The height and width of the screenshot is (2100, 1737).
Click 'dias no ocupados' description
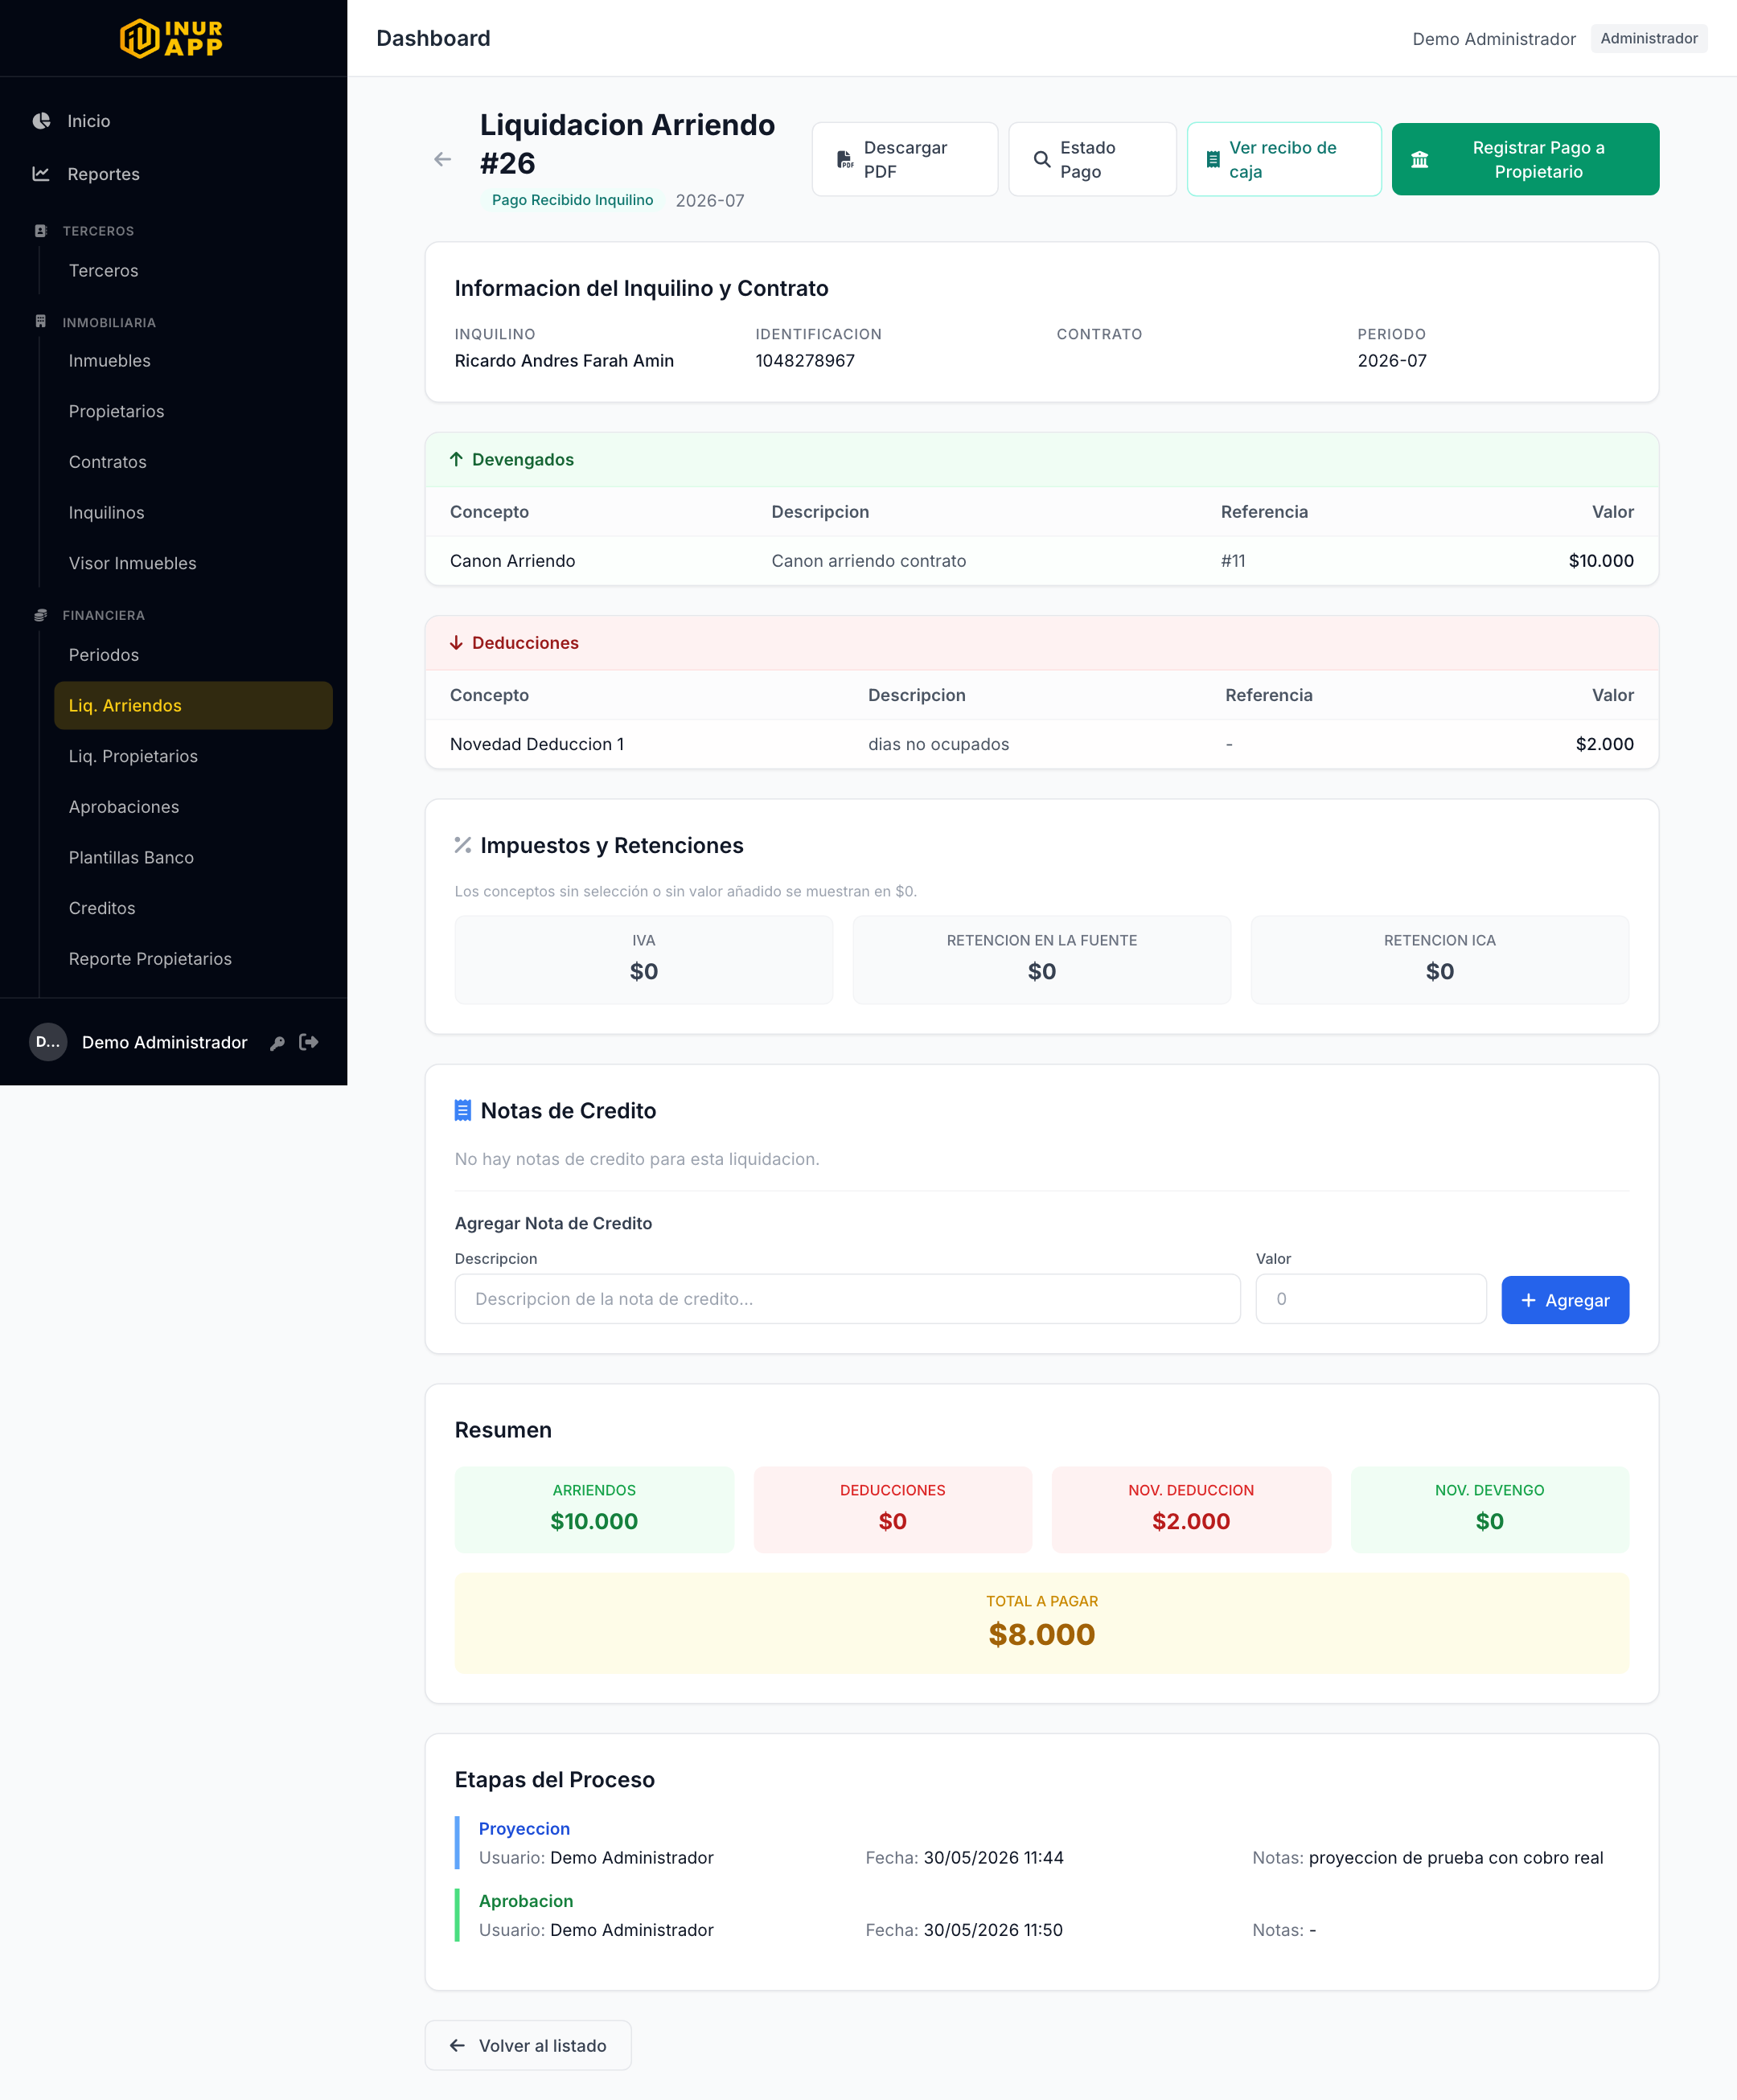[938, 744]
